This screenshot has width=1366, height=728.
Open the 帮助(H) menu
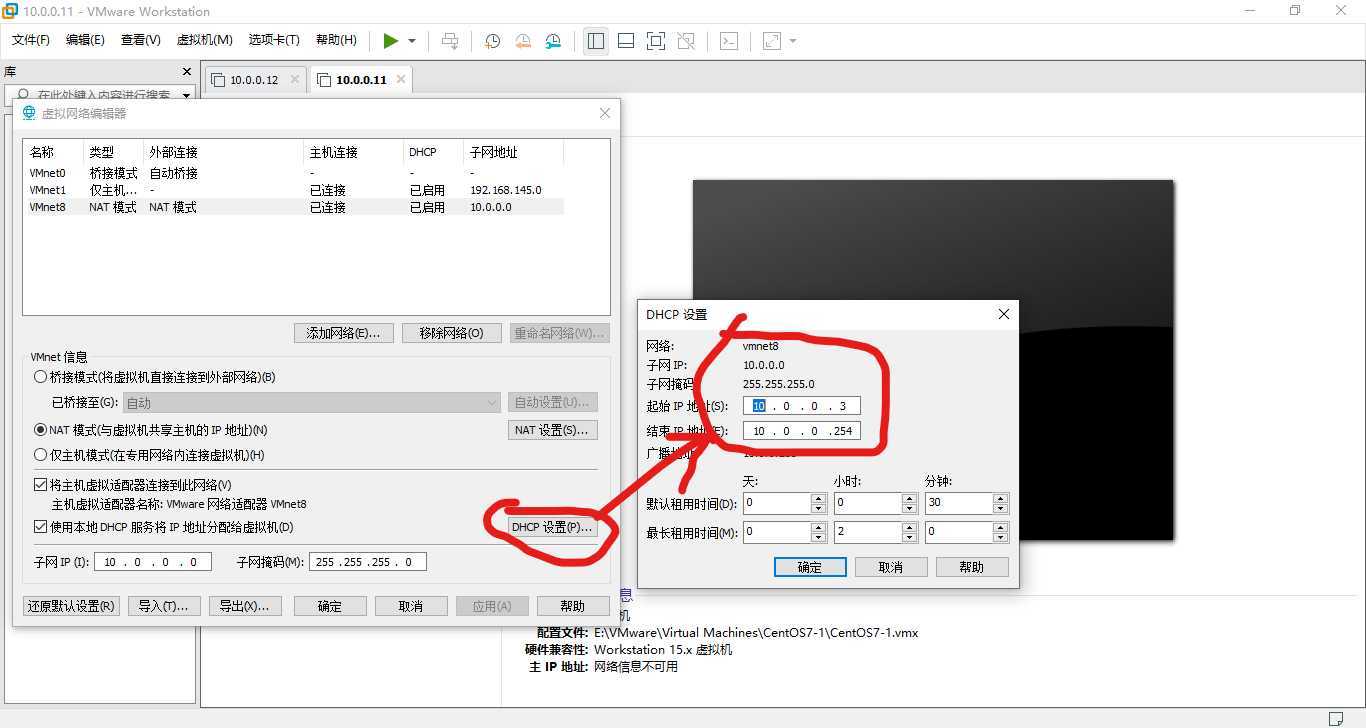pos(336,40)
